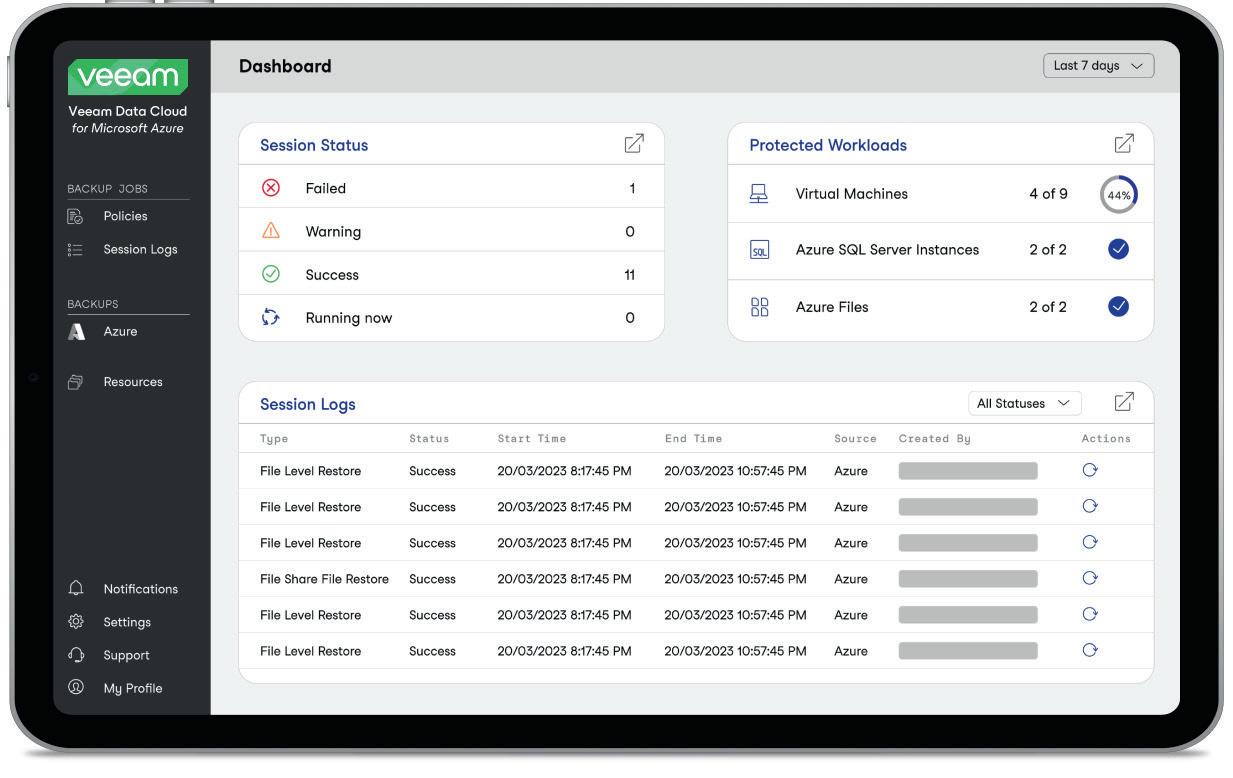
Task: Open the Last 7 days dropdown
Action: pyautogui.click(x=1098, y=66)
